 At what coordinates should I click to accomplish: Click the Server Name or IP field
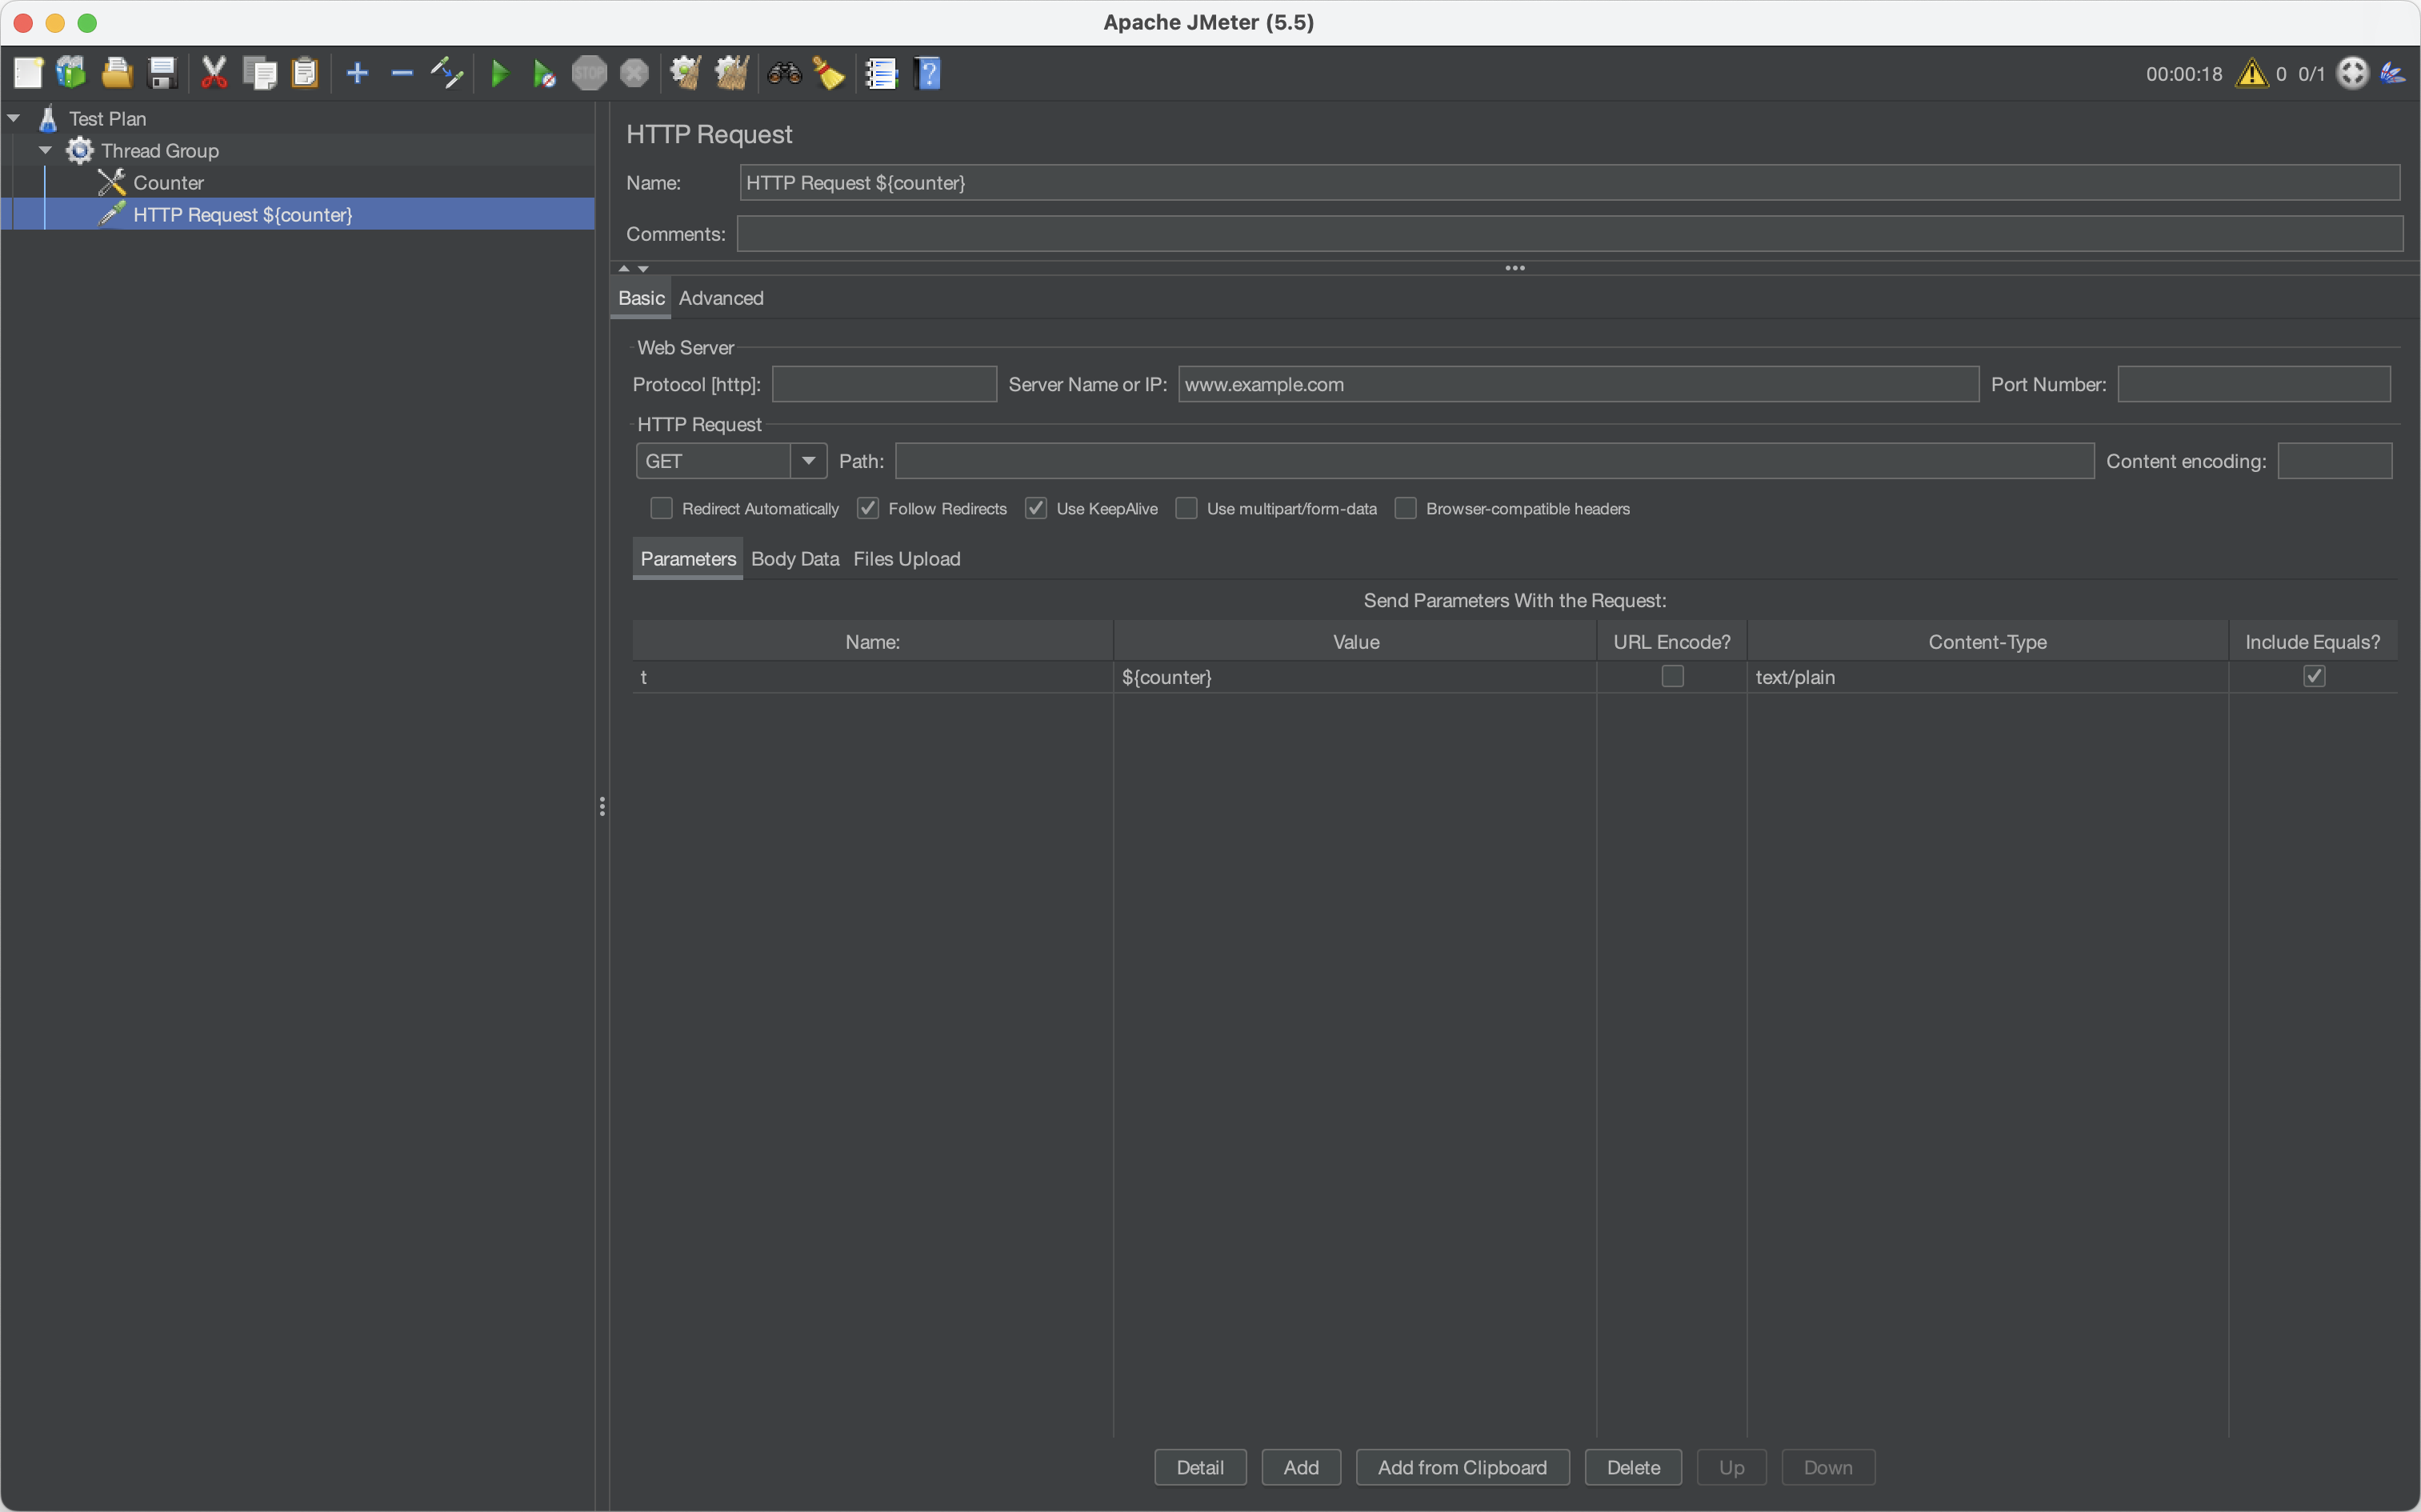click(1577, 384)
